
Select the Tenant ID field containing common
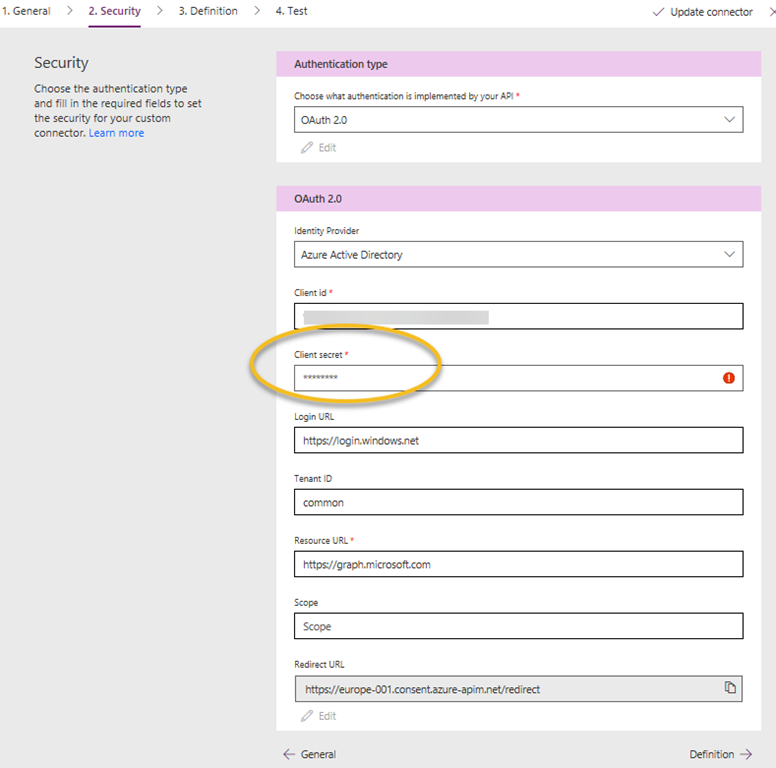(519, 502)
